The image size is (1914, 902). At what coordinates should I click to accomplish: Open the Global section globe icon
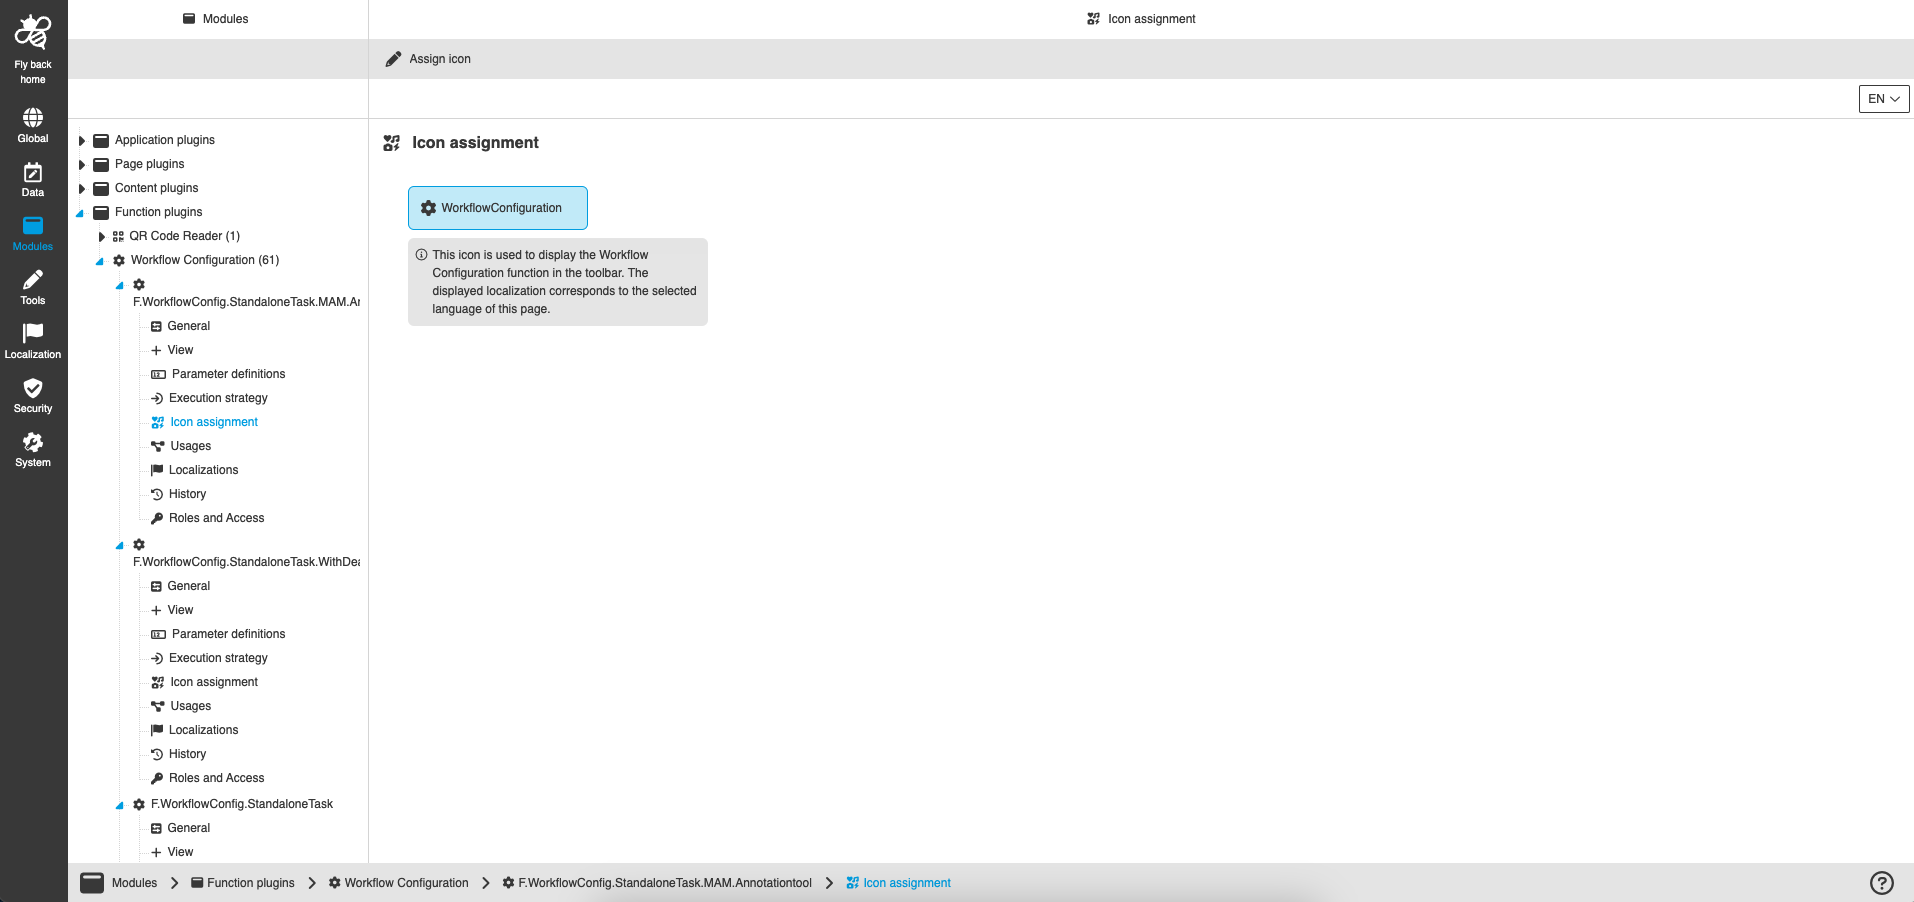click(33, 118)
